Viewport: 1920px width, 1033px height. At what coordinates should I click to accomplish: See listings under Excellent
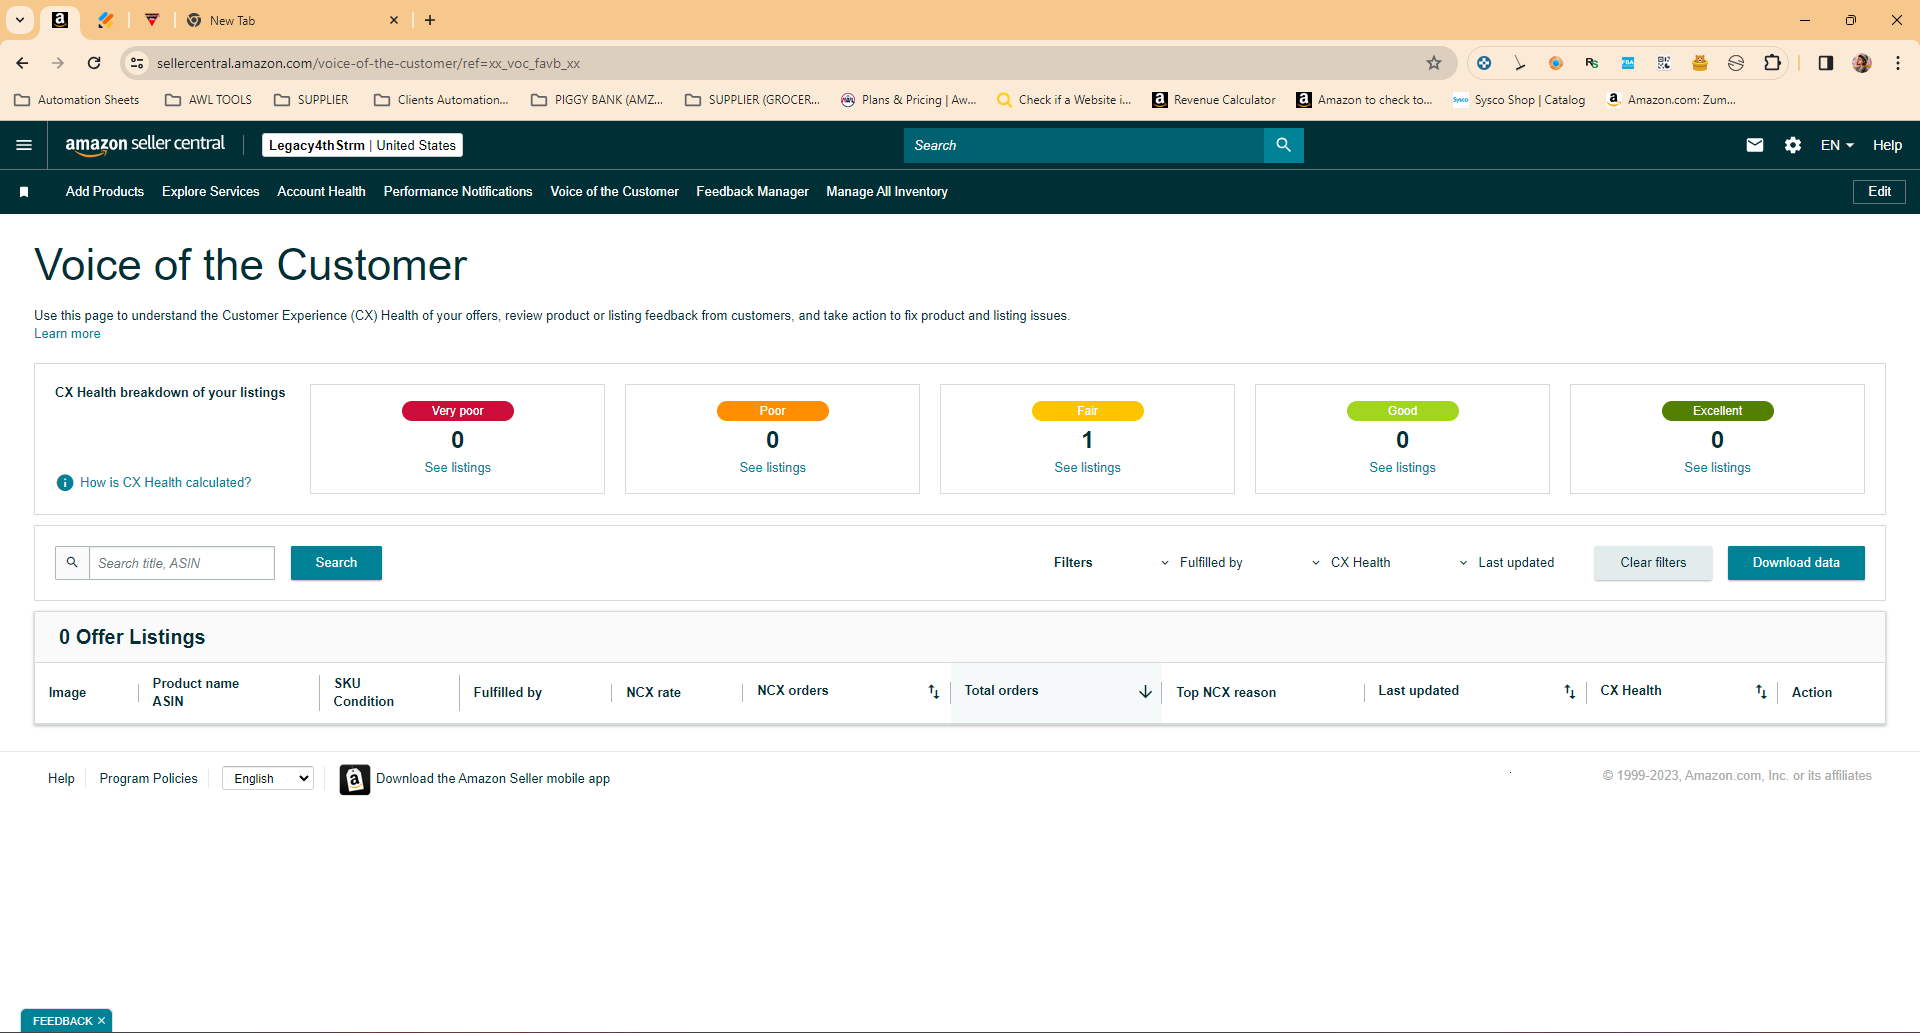click(1718, 468)
